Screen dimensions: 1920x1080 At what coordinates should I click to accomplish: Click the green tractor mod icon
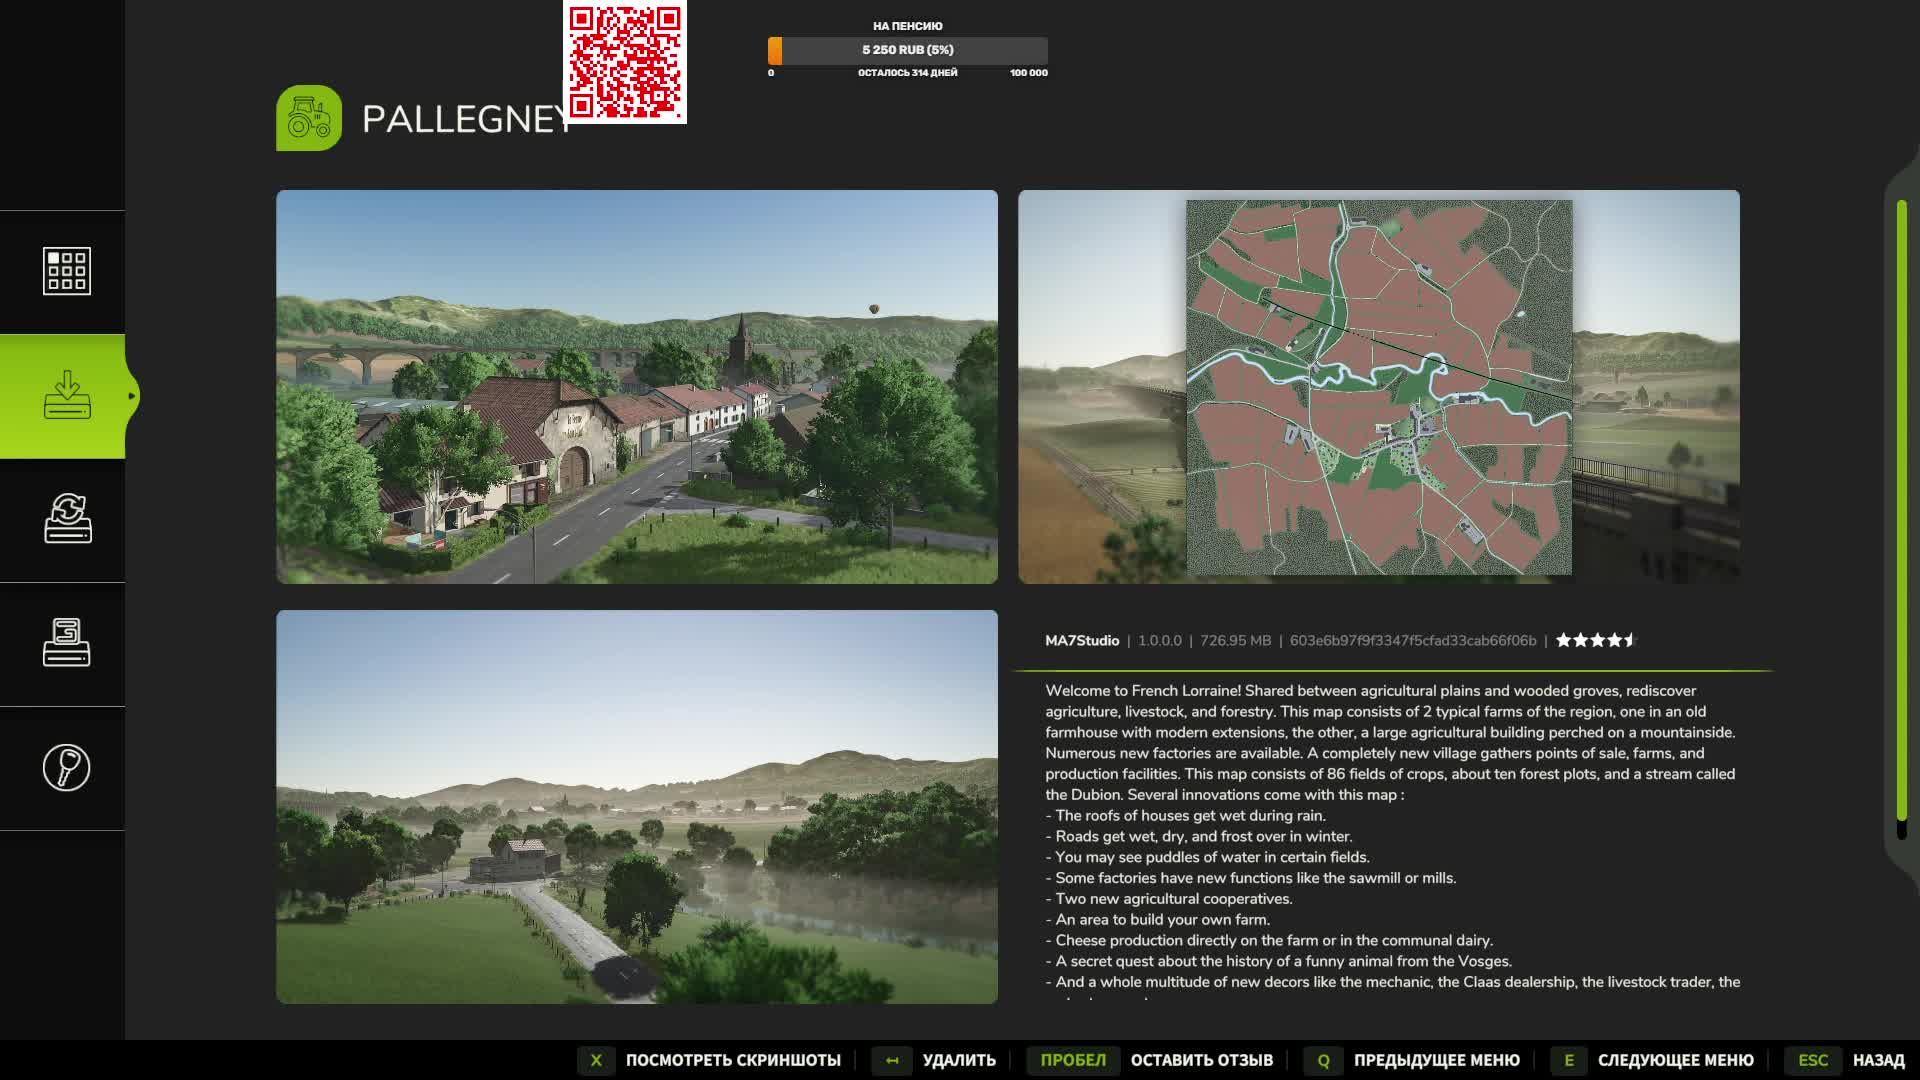click(x=309, y=118)
